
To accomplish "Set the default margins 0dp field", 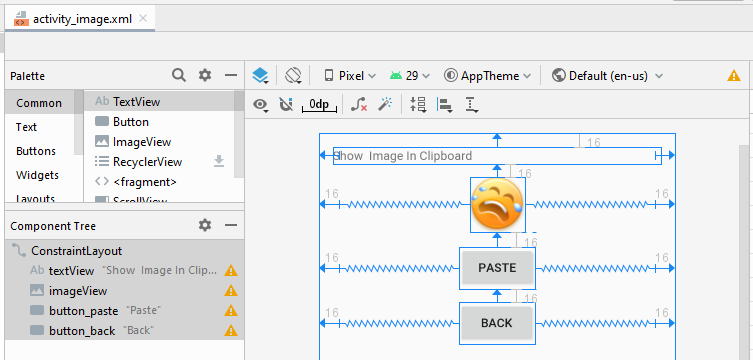I will click(319, 105).
